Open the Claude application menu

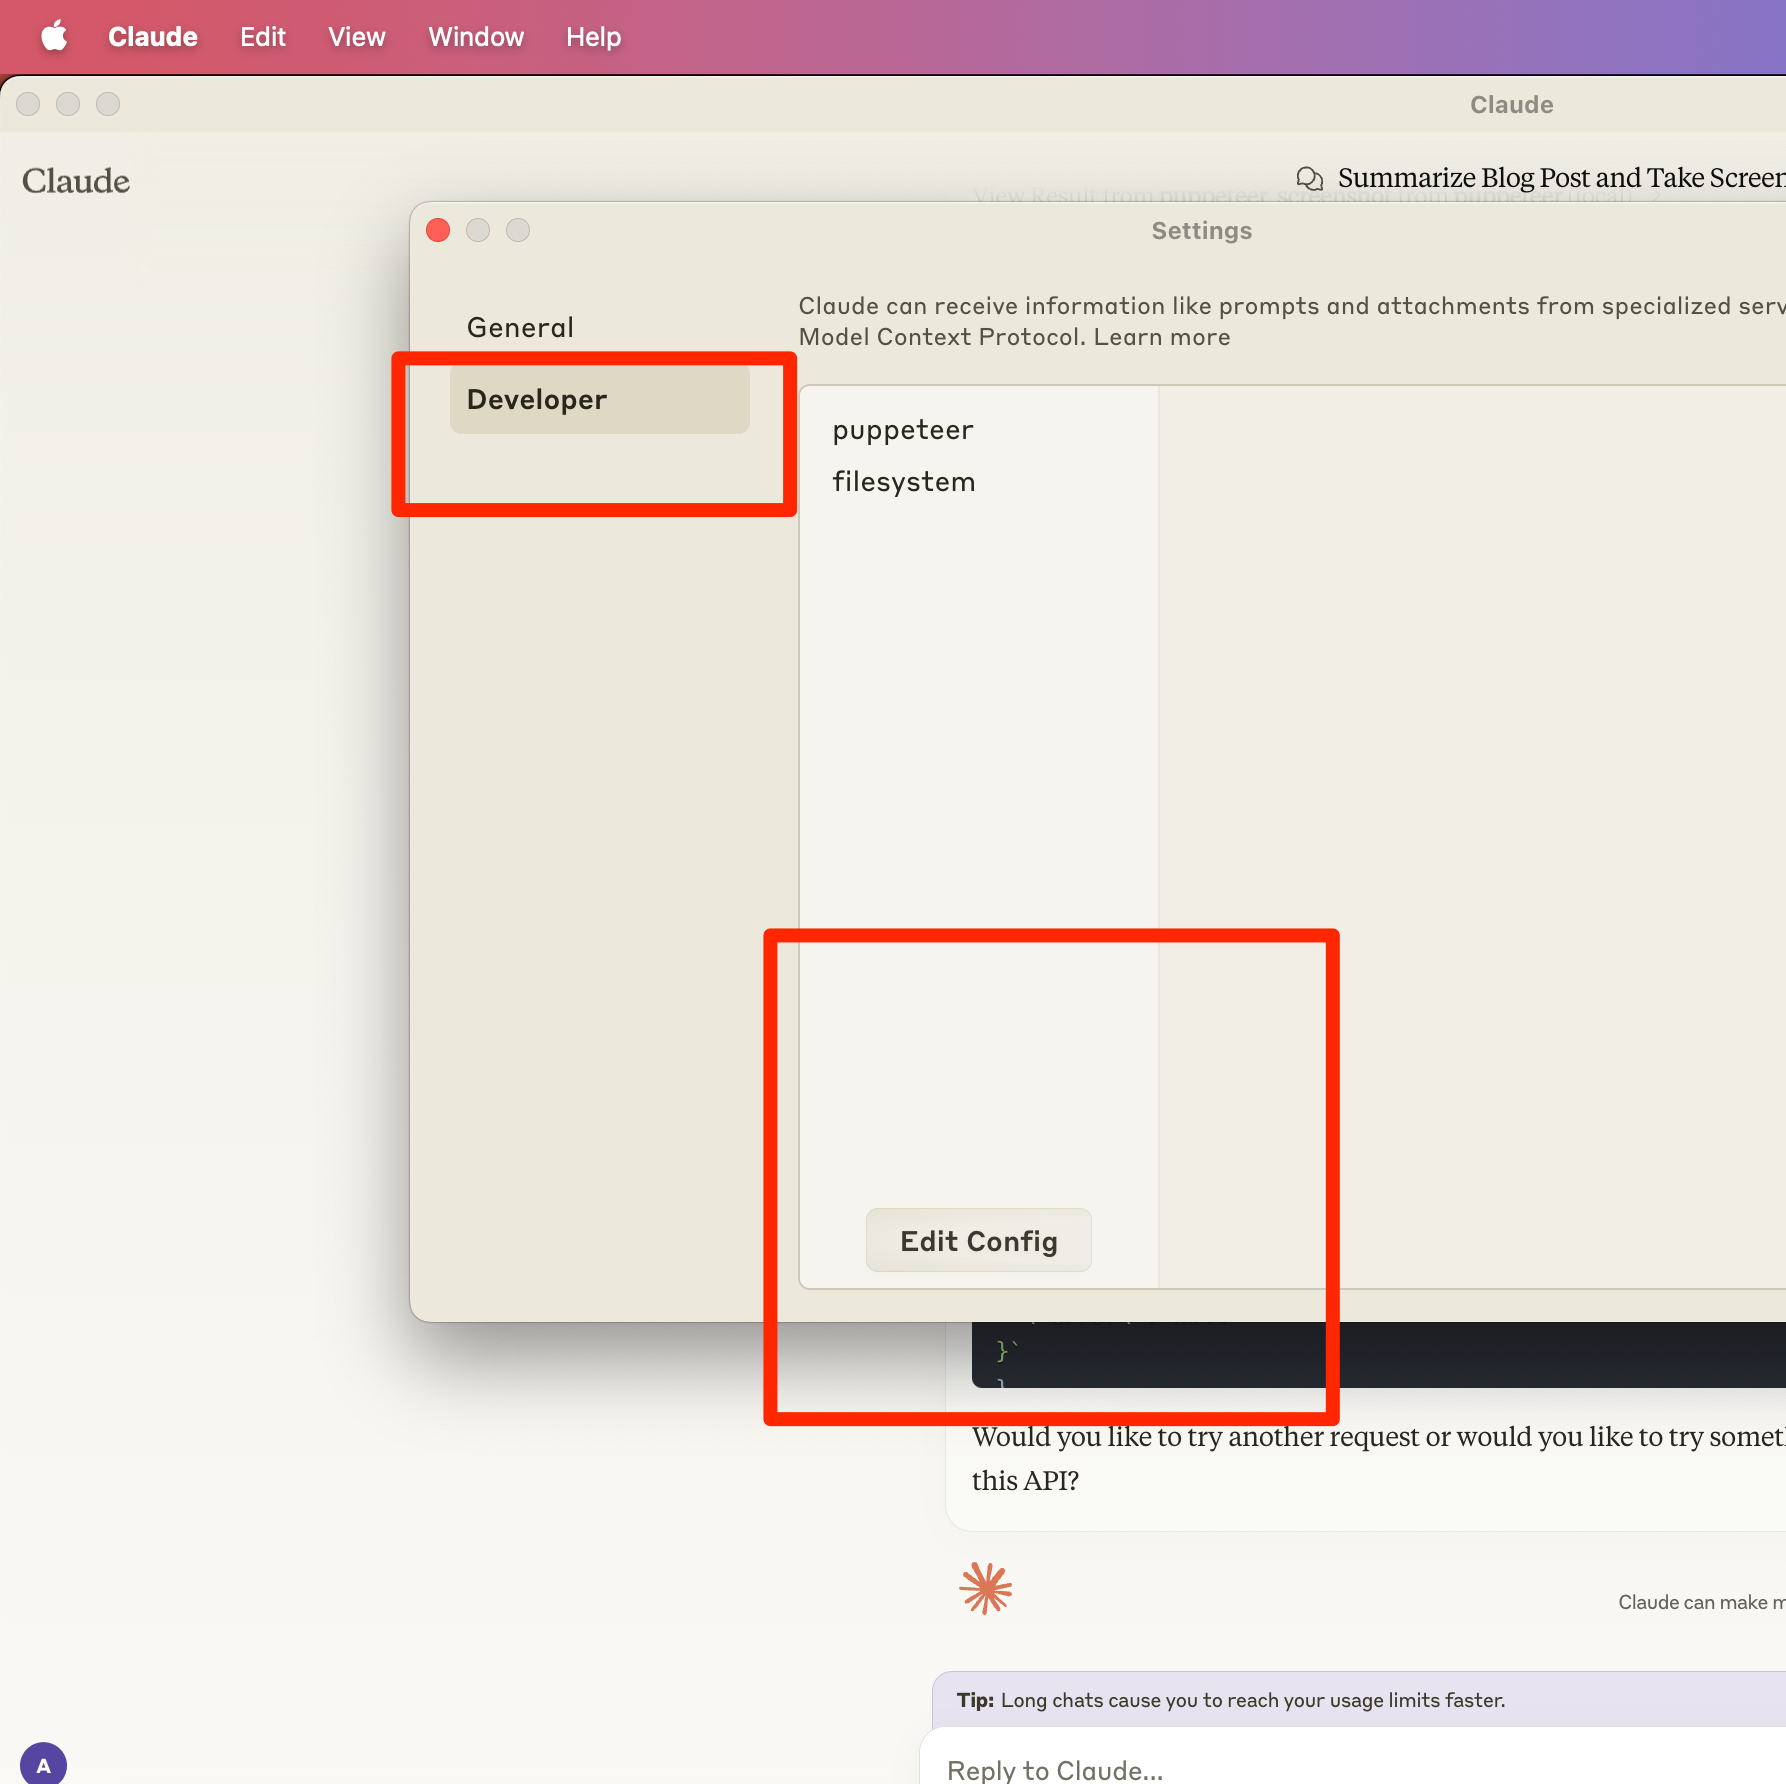click(153, 37)
